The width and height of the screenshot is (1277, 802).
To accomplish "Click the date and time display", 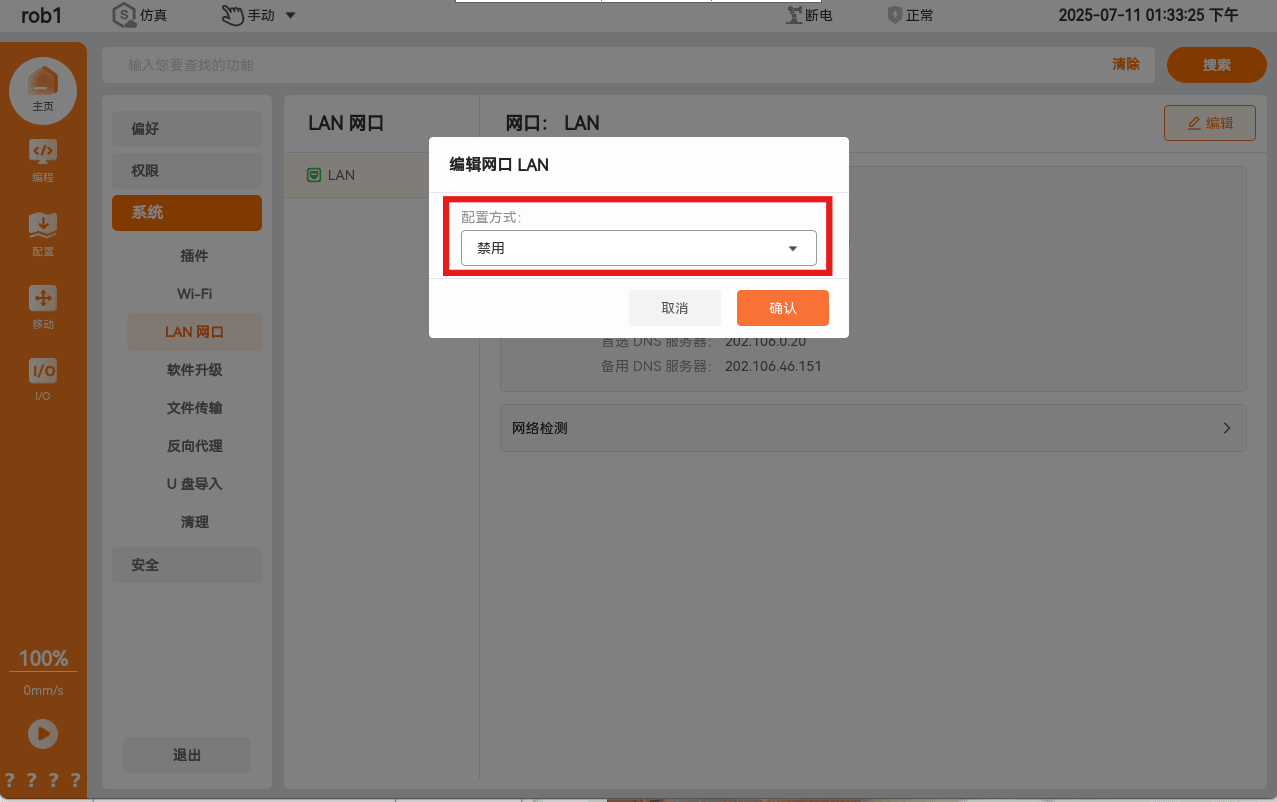I will pos(1148,15).
